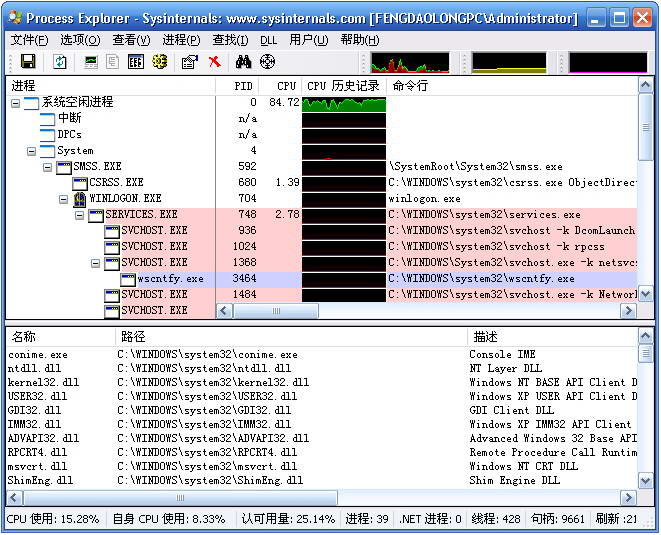This screenshot has height=535, width=661.
Task: Sort lower pane by 路径 column header
Action: click(291, 336)
